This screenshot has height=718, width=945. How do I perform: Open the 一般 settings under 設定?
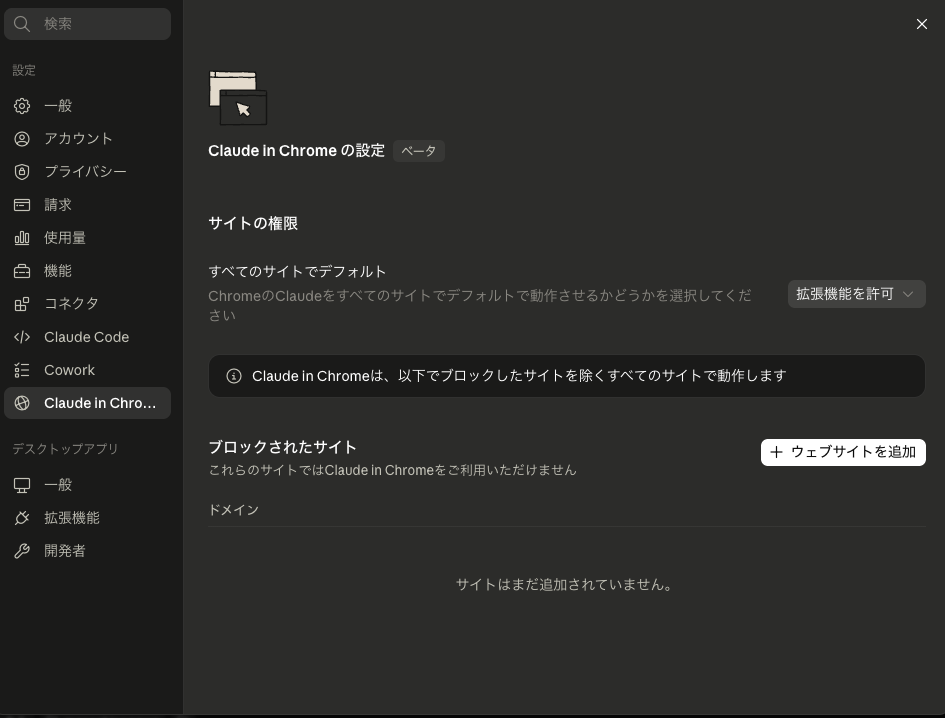(x=87, y=106)
